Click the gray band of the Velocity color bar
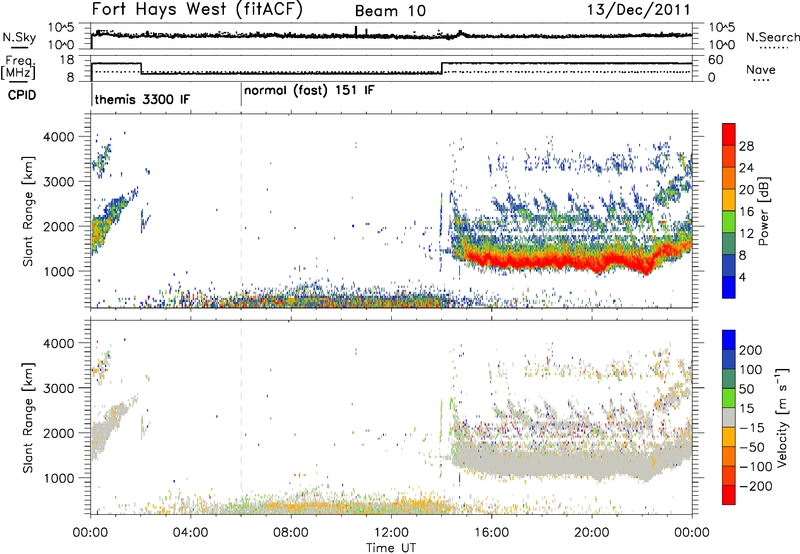This screenshot has height=554, width=800. click(729, 418)
